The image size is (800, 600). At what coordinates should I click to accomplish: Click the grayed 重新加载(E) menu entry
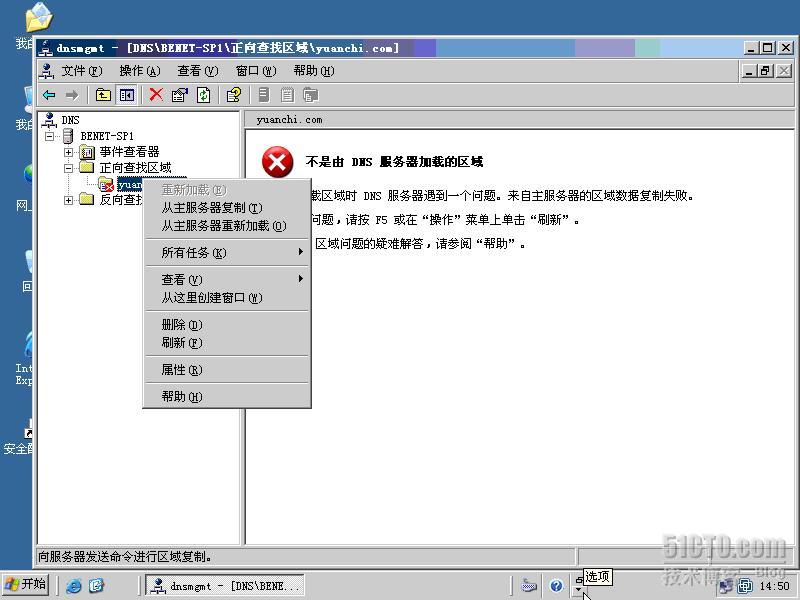pos(227,190)
